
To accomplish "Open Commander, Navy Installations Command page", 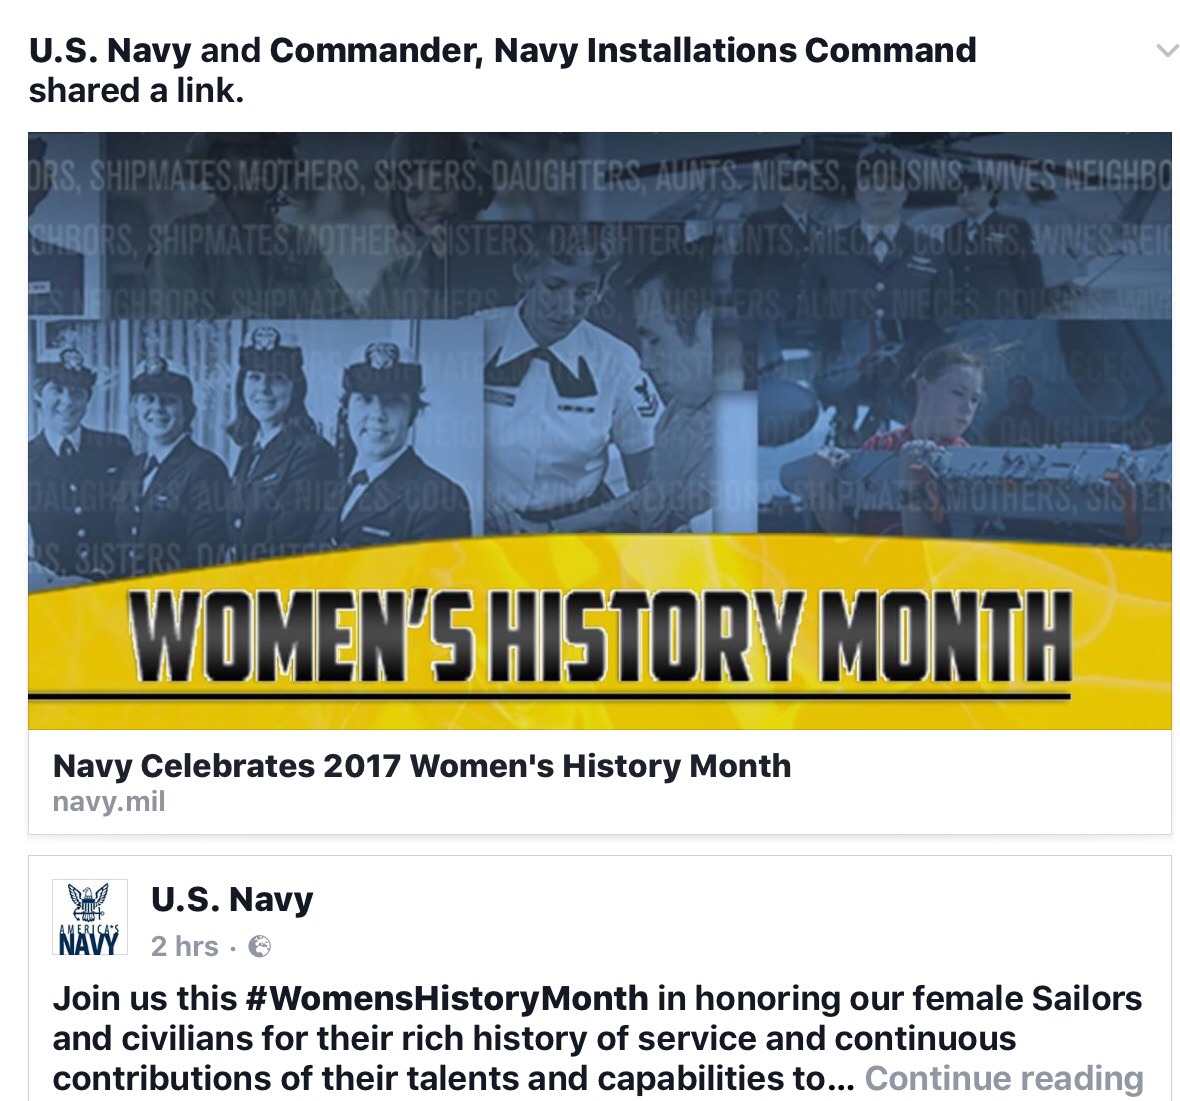I will (622, 50).
